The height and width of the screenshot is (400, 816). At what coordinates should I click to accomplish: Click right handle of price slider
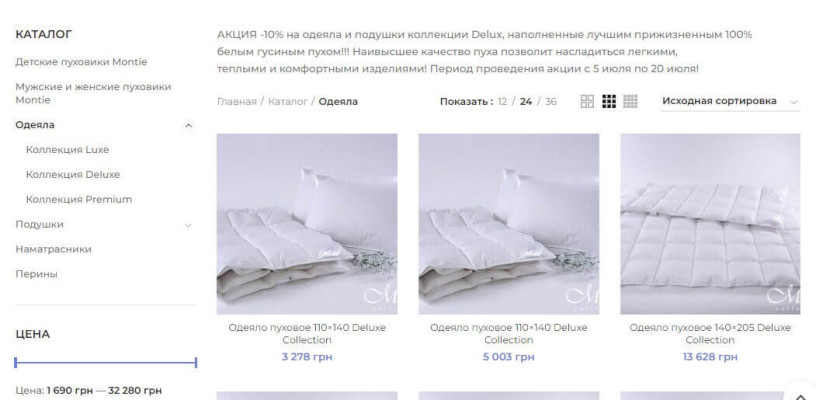tap(196, 363)
